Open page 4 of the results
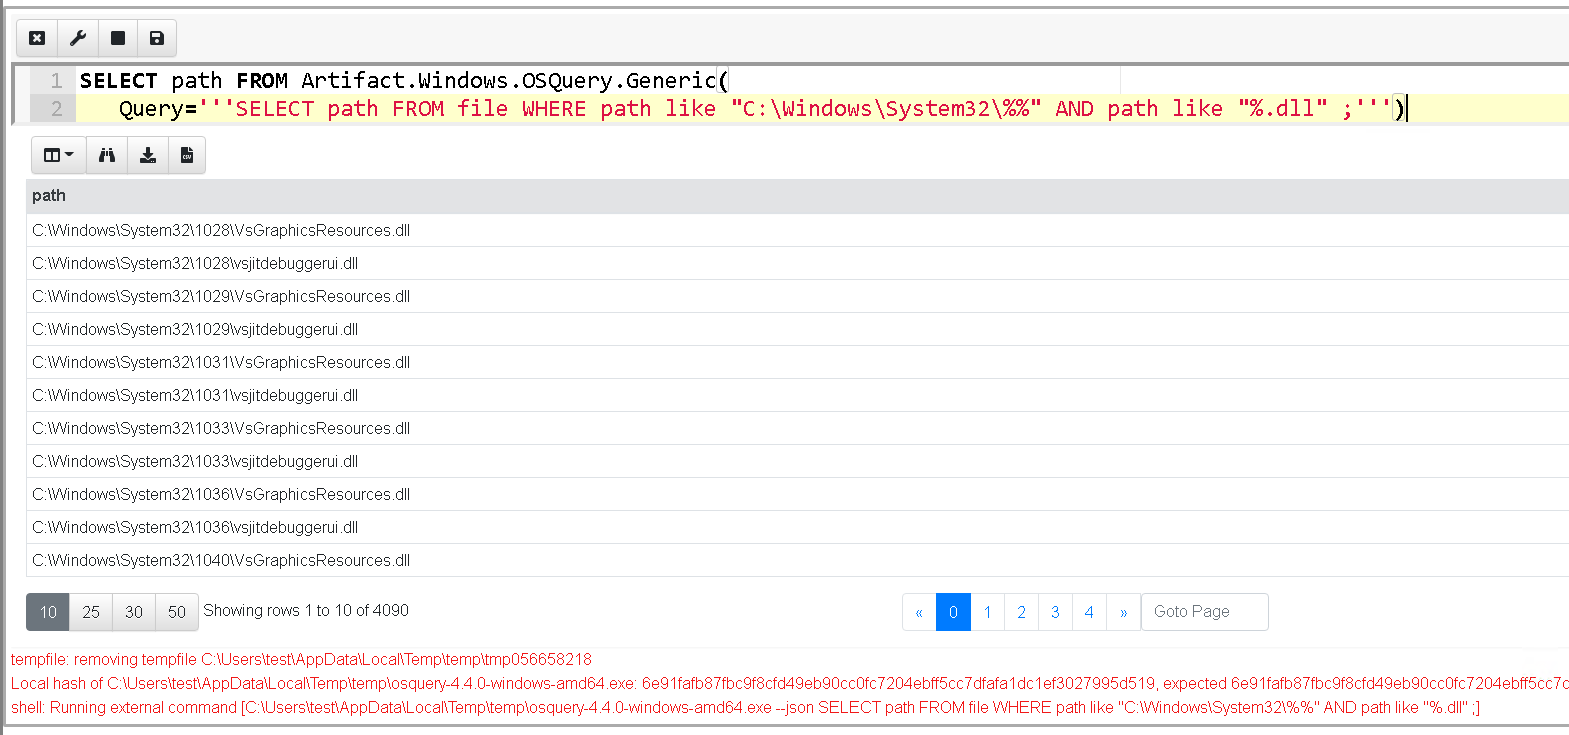Image resolution: width=1569 pixels, height=735 pixels. (x=1089, y=612)
